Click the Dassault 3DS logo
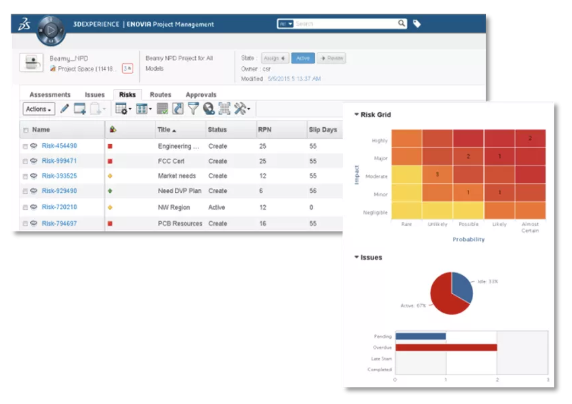The image size is (572, 404). point(24,24)
